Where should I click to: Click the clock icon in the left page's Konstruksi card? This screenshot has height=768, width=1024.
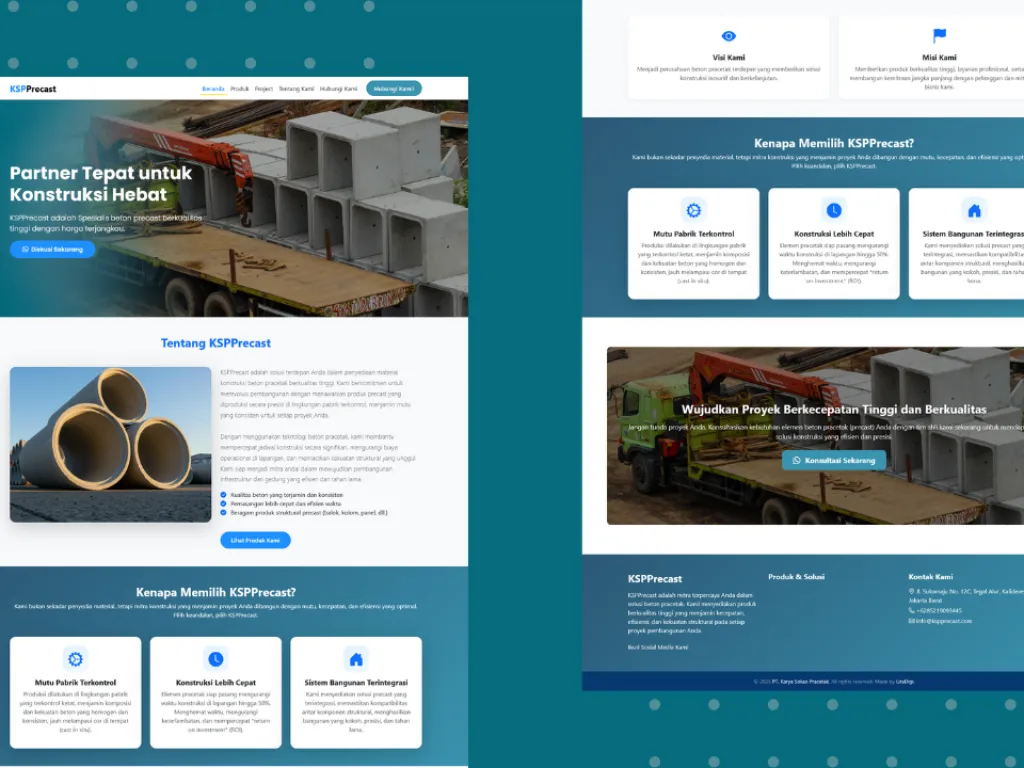tap(216, 658)
